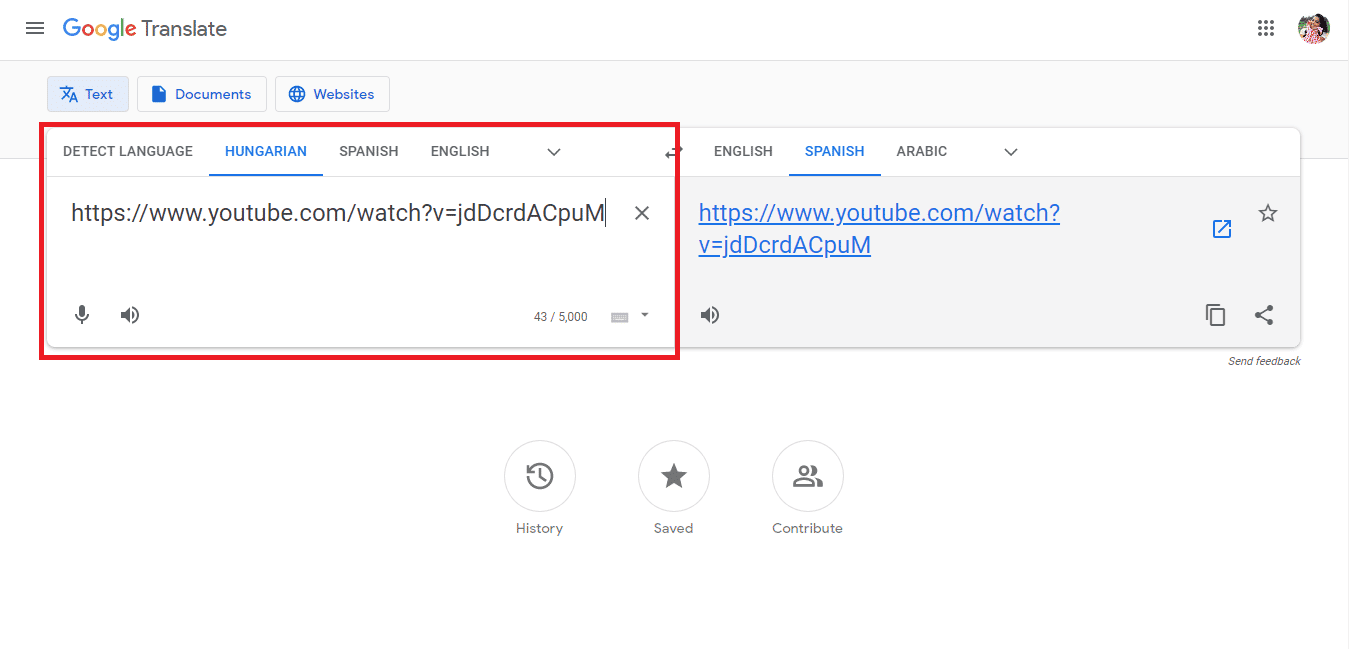Open Saved translations

coord(674,476)
